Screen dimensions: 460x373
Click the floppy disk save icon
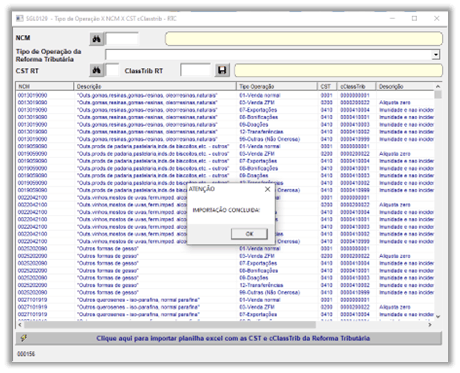[222, 70]
